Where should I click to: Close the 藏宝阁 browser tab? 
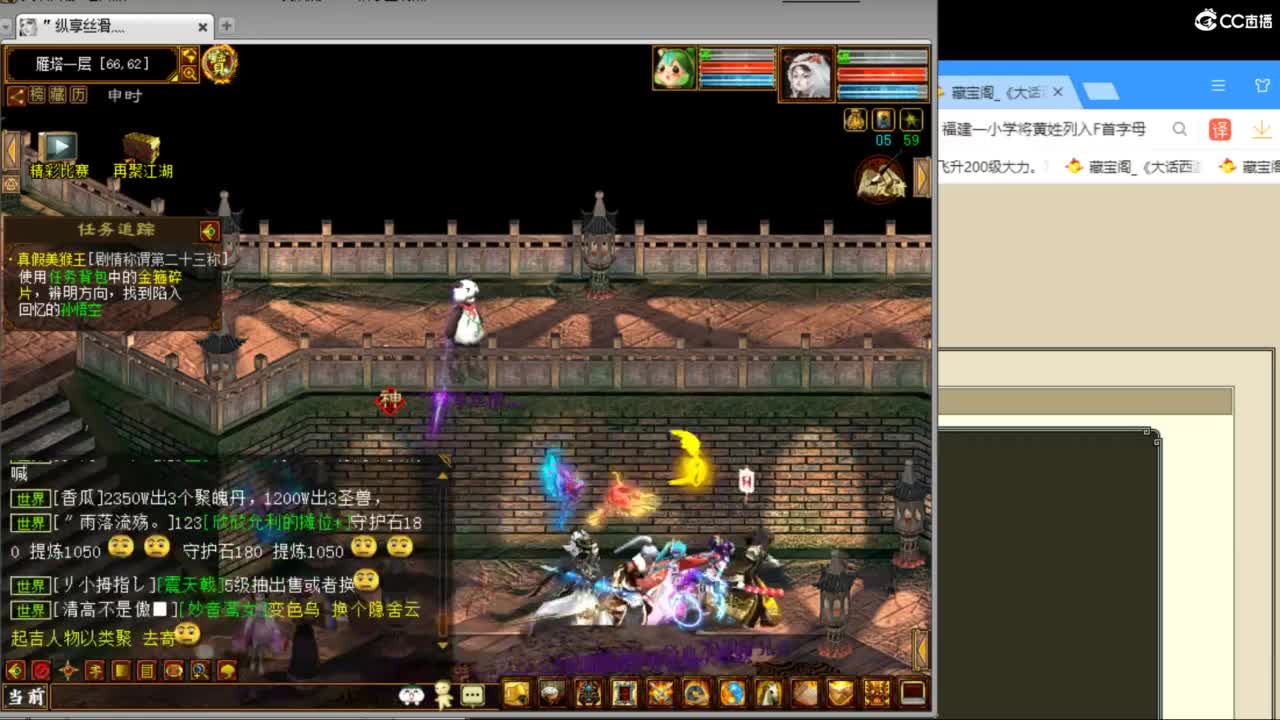pyautogui.click(x=1058, y=92)
